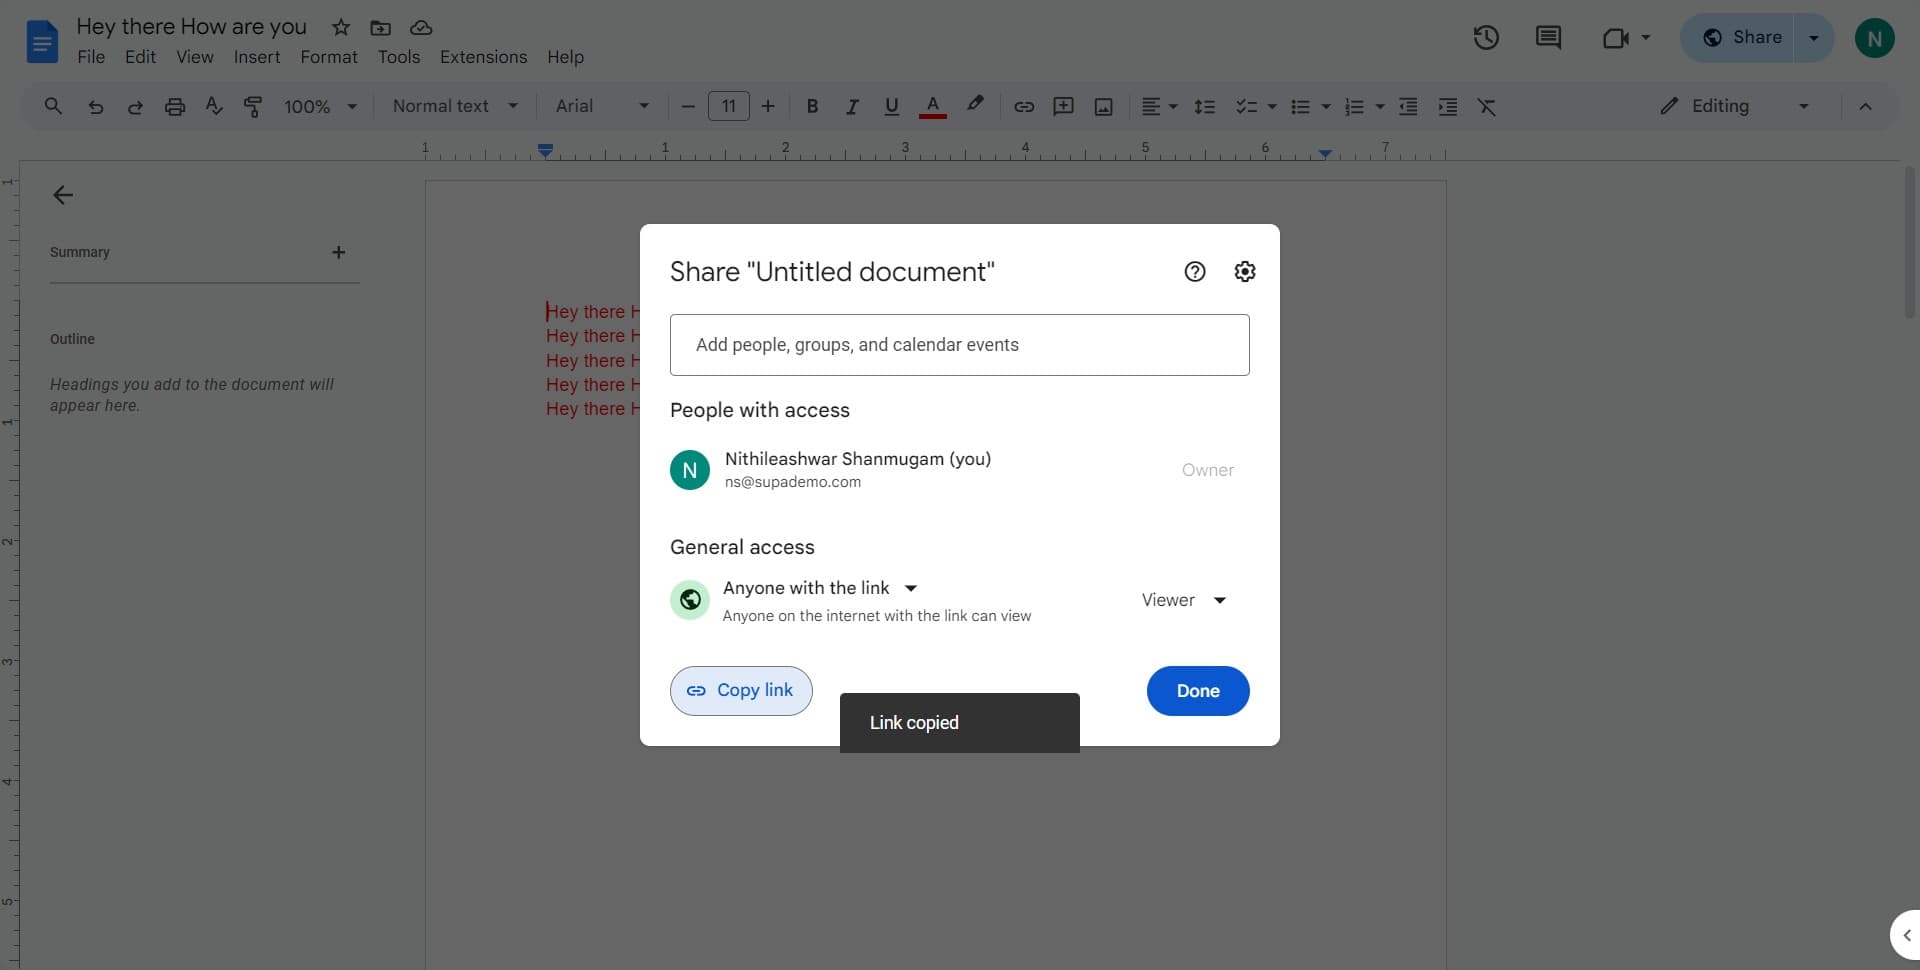This screenshot has height=970, width=1920.
Task: Open the Insert menu
Action: [x=256, y=57]
